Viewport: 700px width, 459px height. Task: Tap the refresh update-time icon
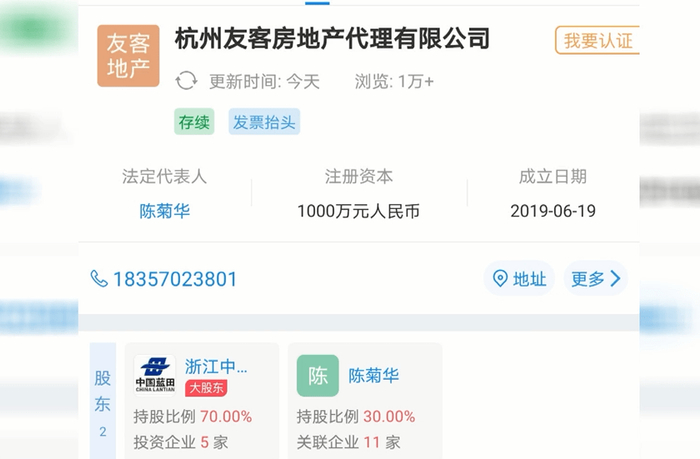click(x=186, y=81)
